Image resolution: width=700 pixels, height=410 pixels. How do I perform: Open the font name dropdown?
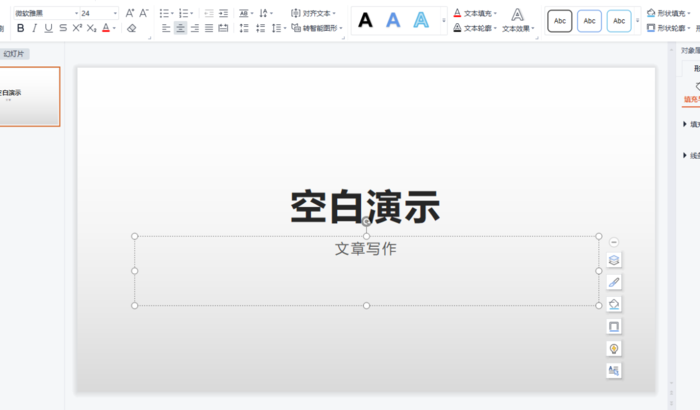[74, 13]
